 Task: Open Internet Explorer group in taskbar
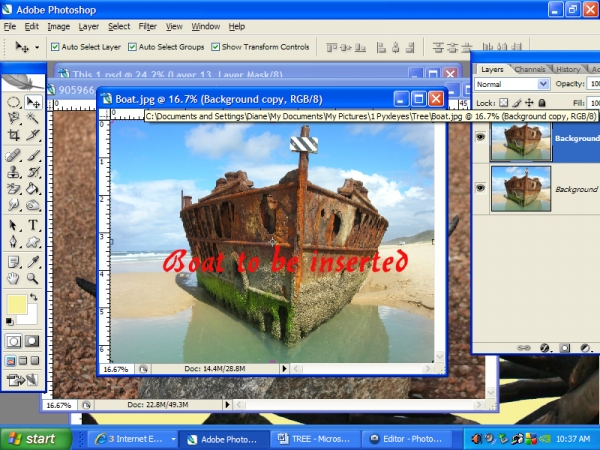point(132,439)
